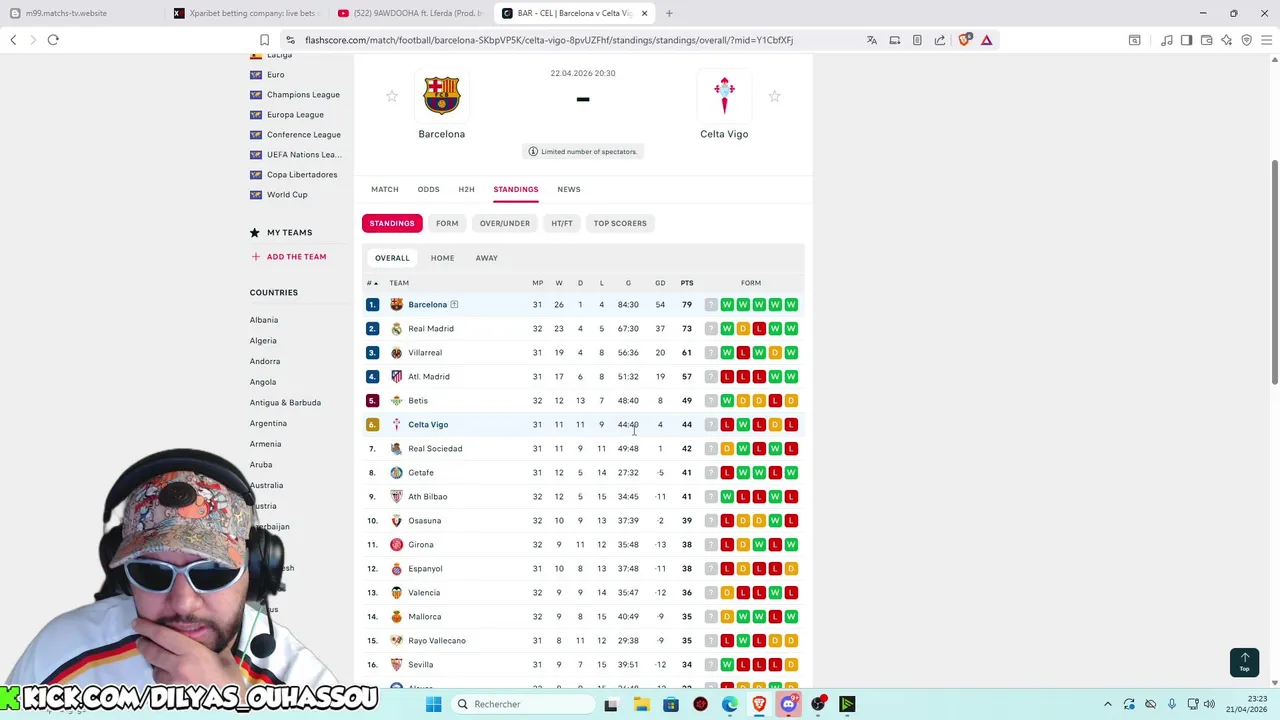Viewport: 1280px width, 720px height.
Task: Open the NEWS tab
Action: (569, 189)
